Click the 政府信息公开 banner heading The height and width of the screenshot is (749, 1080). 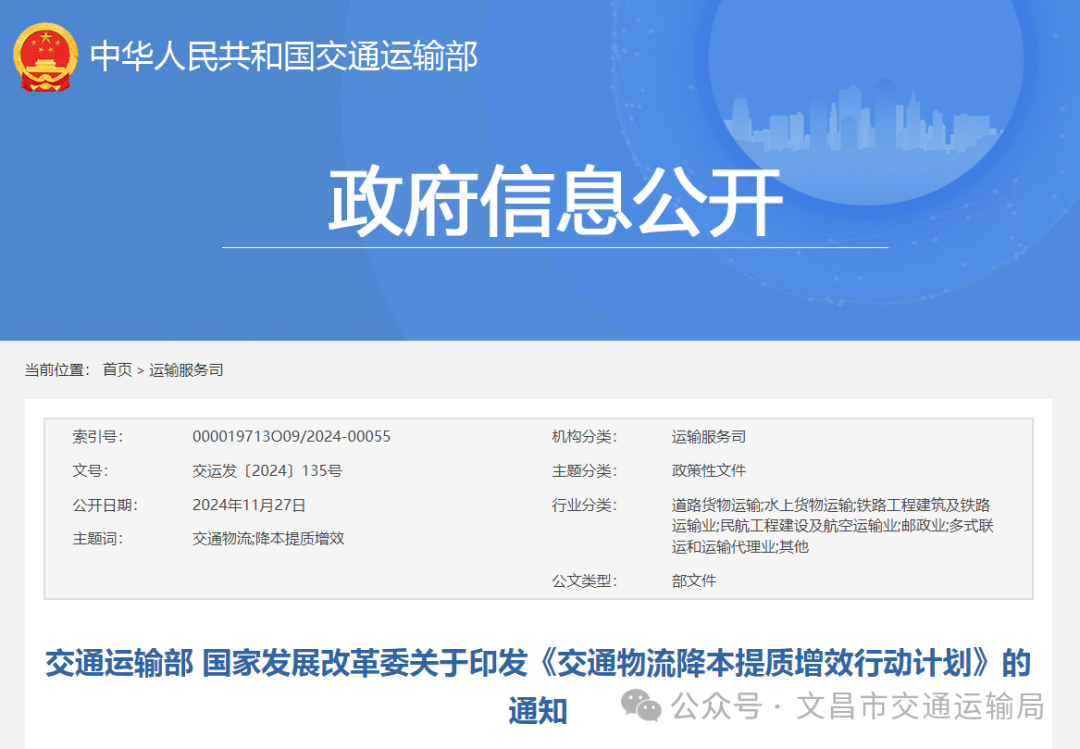tap(555, 203)
